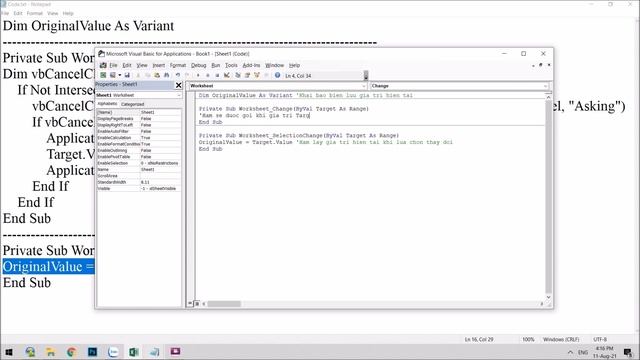Image resolution: width=640 pixels, height=360 pixels.
Task: Click the Run Sub play icon
Action: click(198, 76)
